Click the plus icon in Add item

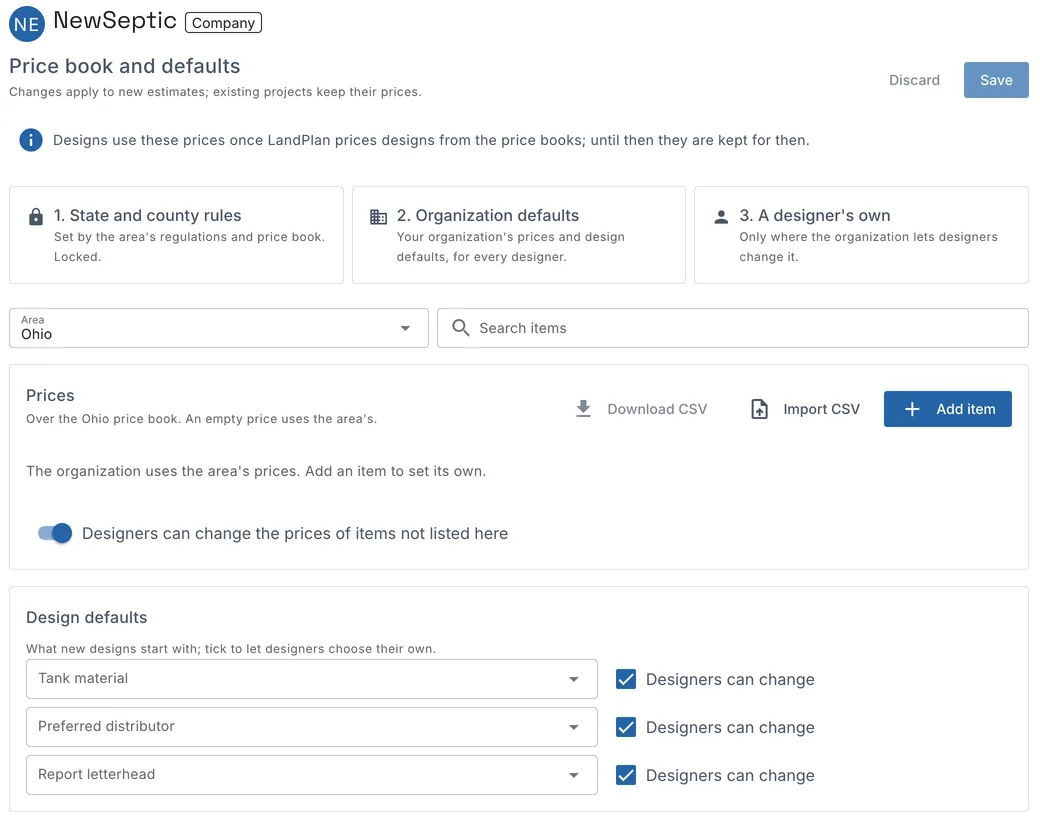(x=912, y=409)
